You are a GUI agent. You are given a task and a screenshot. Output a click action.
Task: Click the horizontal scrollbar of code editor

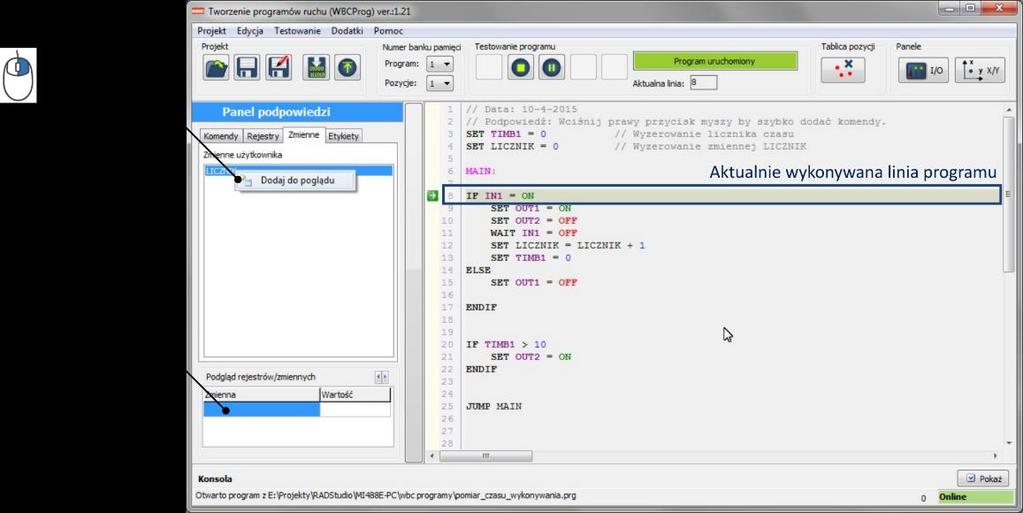point(485,456)
